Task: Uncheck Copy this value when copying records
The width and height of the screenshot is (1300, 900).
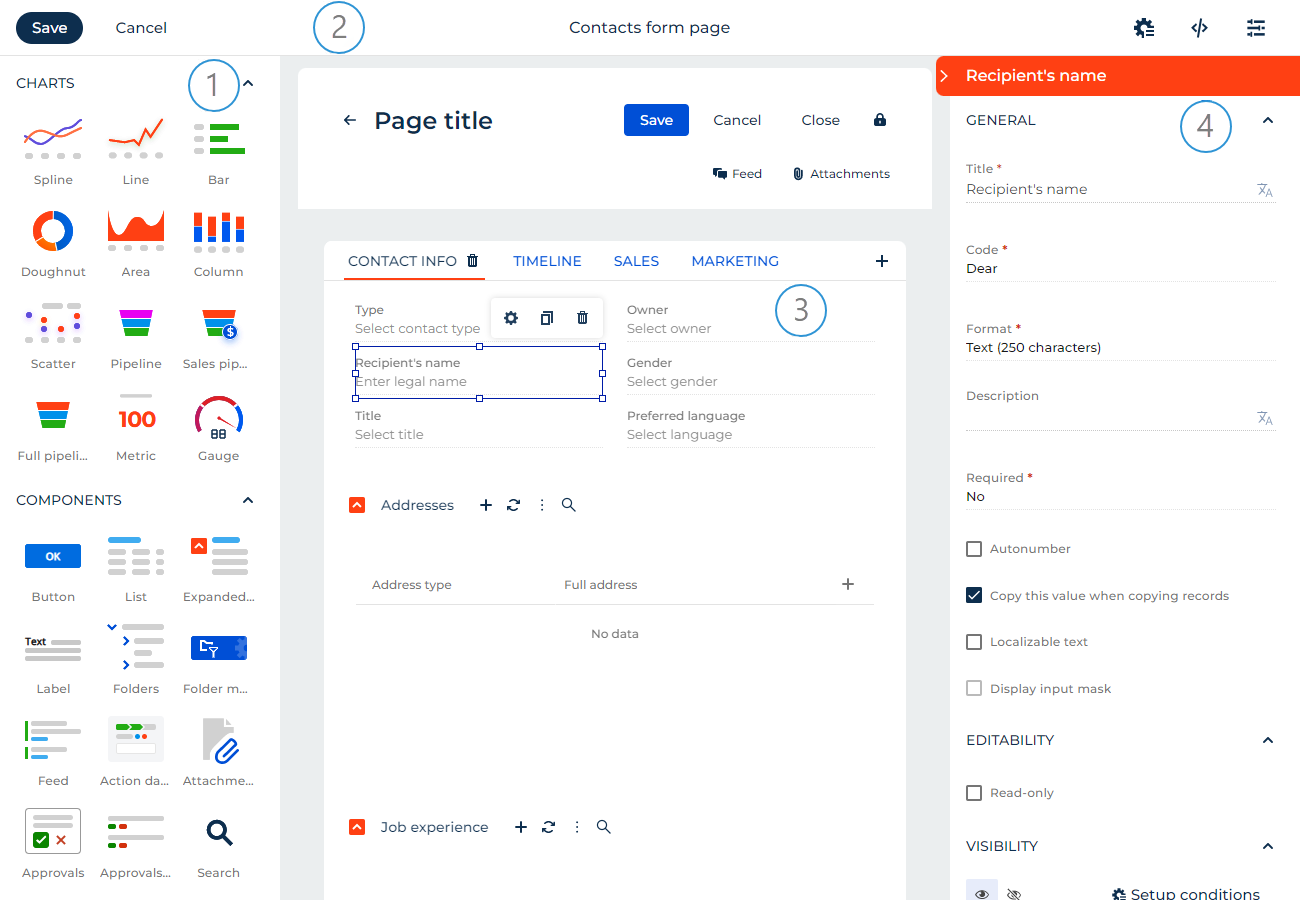Action: (x=974, y=595)
